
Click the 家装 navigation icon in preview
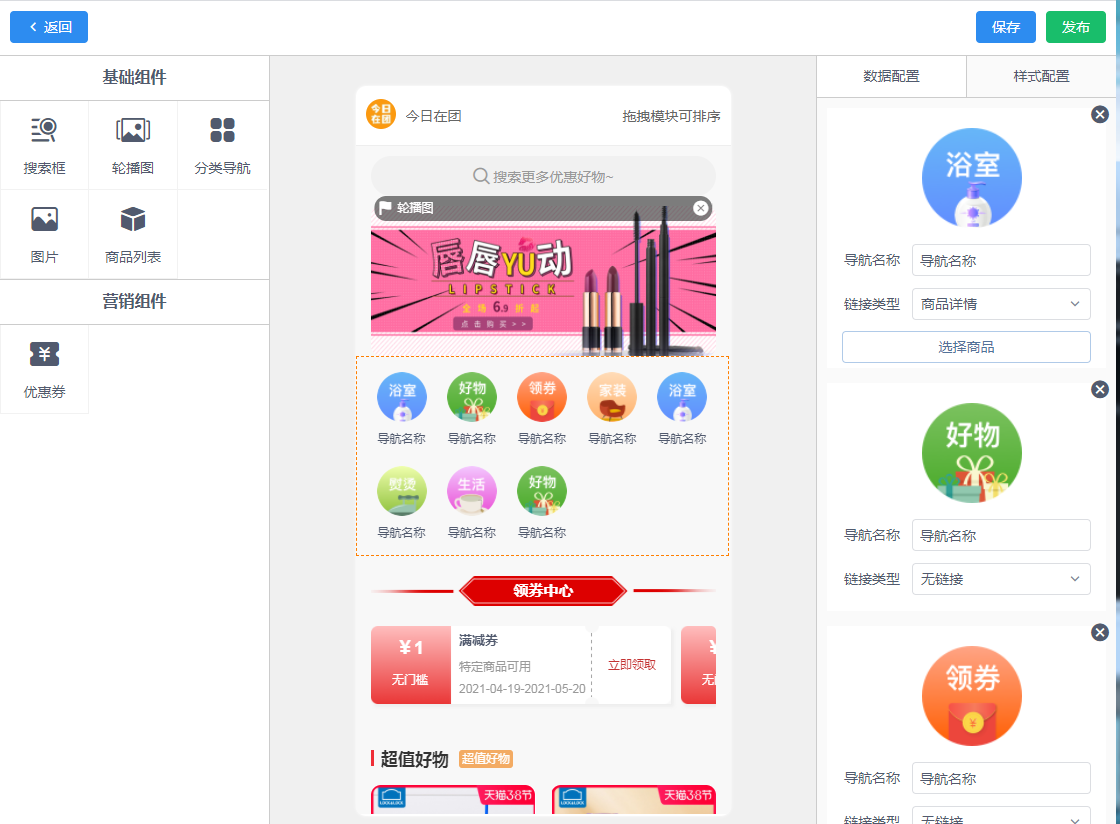pyautogui.click(x=611, y=397)
